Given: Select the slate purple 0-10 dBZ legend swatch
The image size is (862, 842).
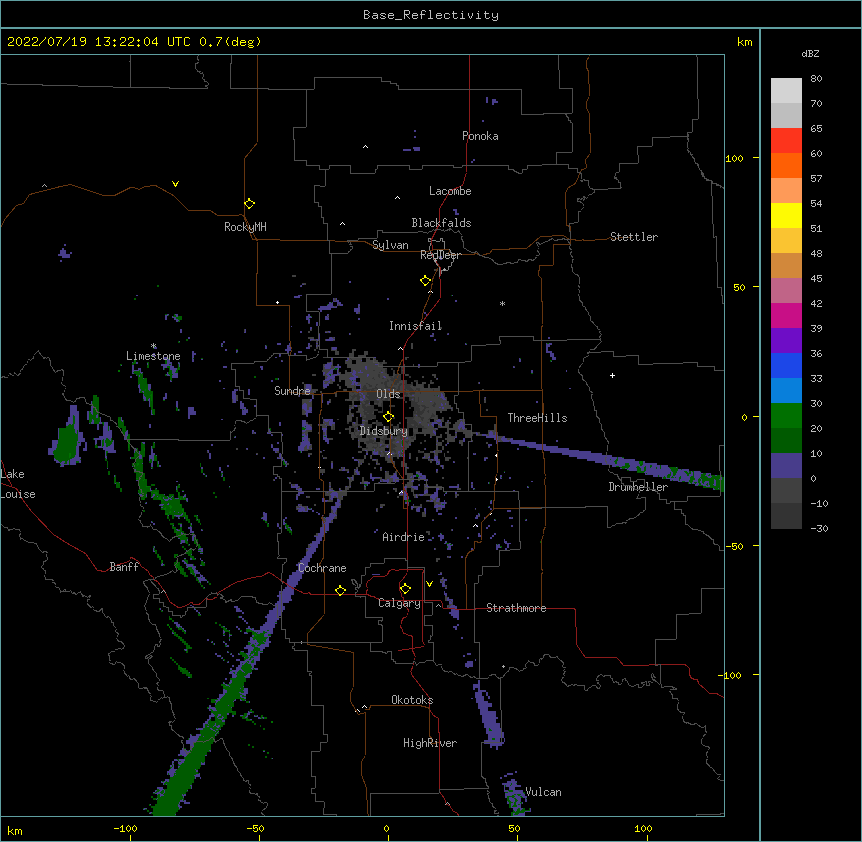Looking at the screenshot, I should point(786,466).
